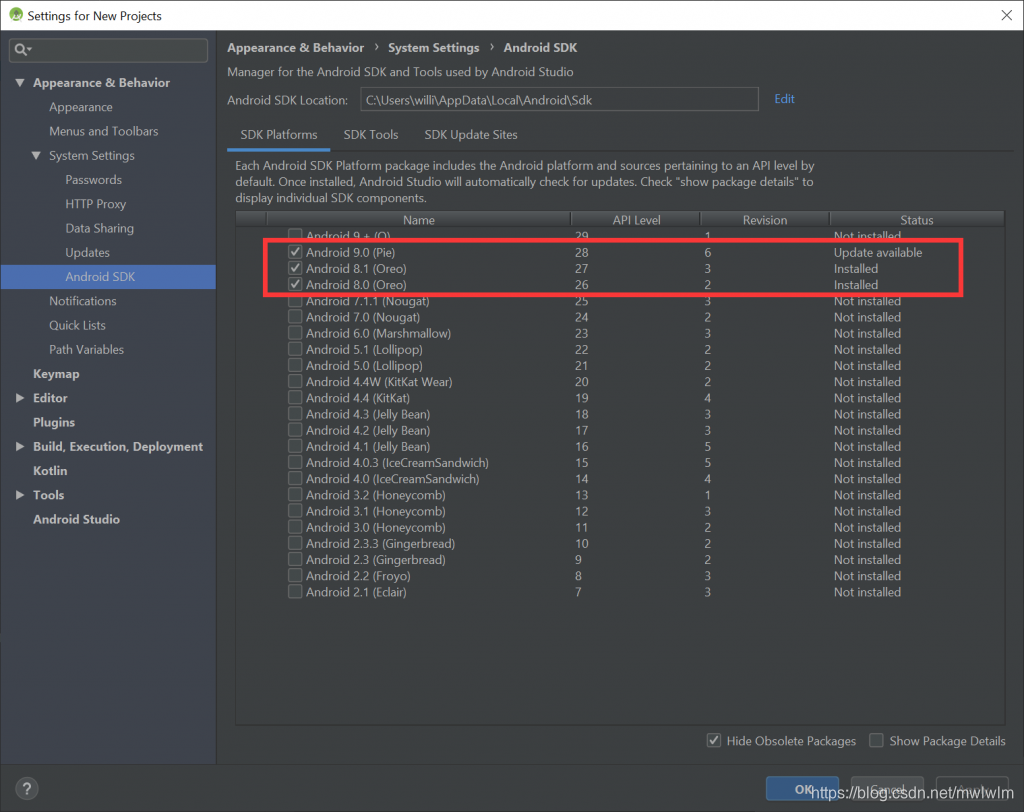Sort by the Revision column header
1024x812 pixels.
[x=765, y=220]
